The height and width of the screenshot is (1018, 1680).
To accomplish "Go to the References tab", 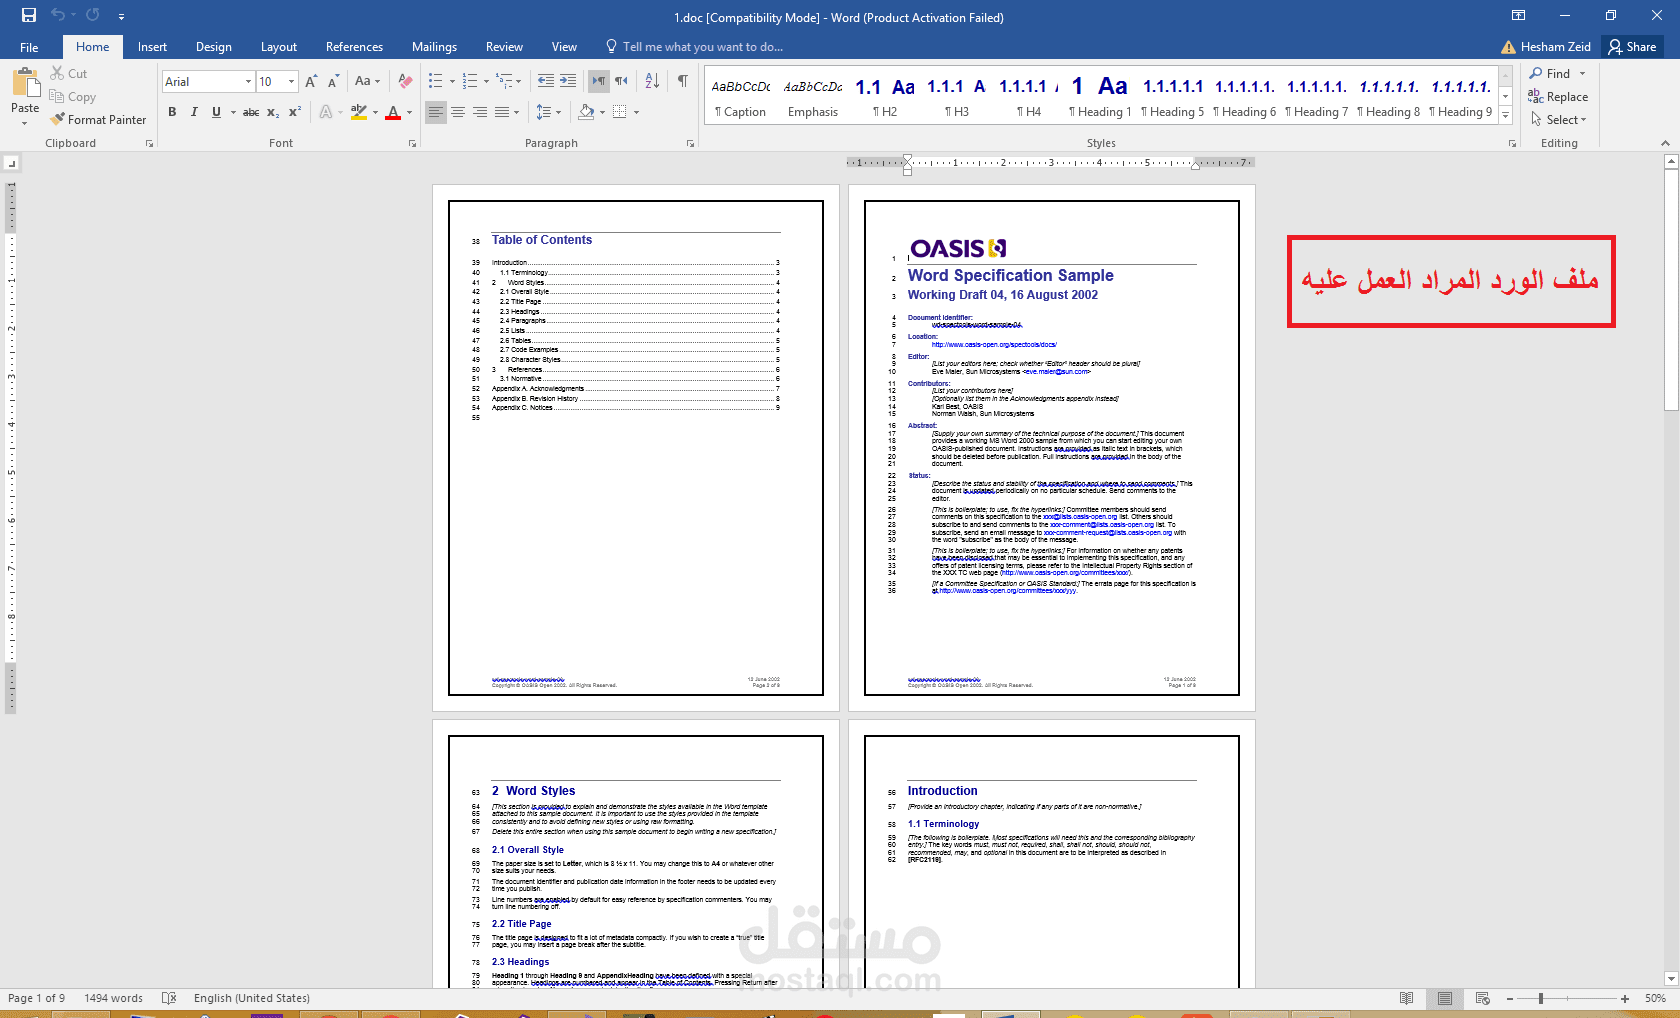I will [x=354, y=47].
